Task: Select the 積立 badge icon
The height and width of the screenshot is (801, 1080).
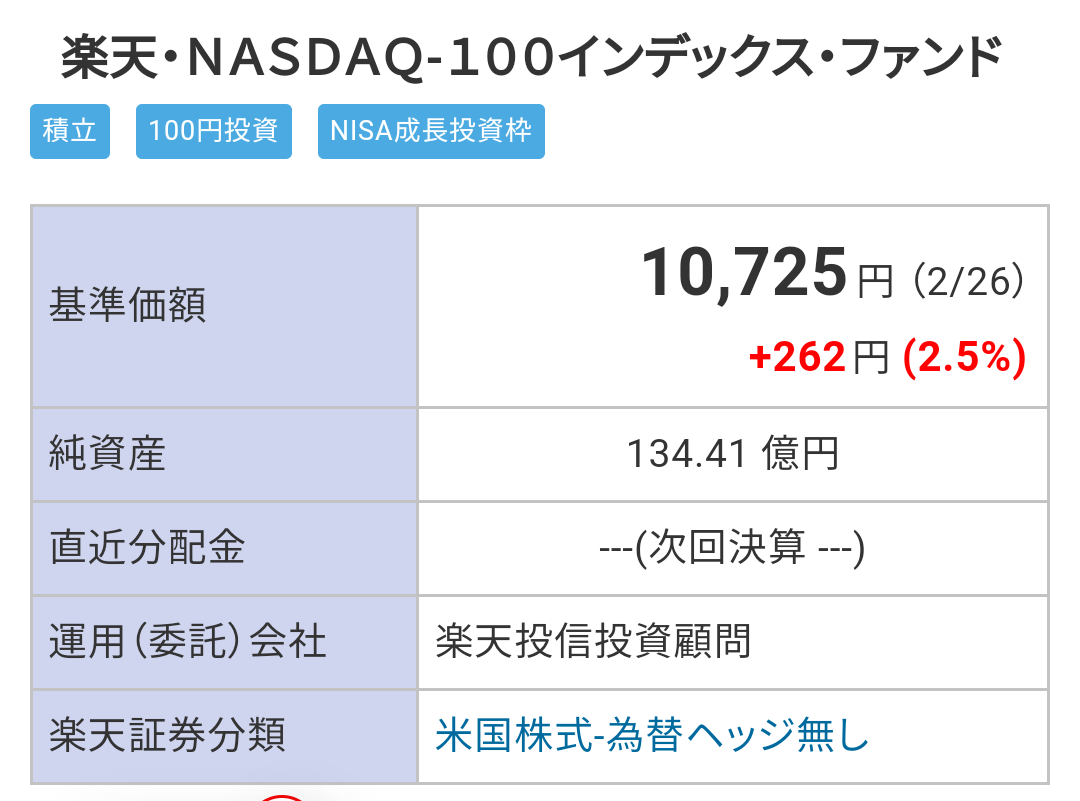Action: click(x=69, y=131)
